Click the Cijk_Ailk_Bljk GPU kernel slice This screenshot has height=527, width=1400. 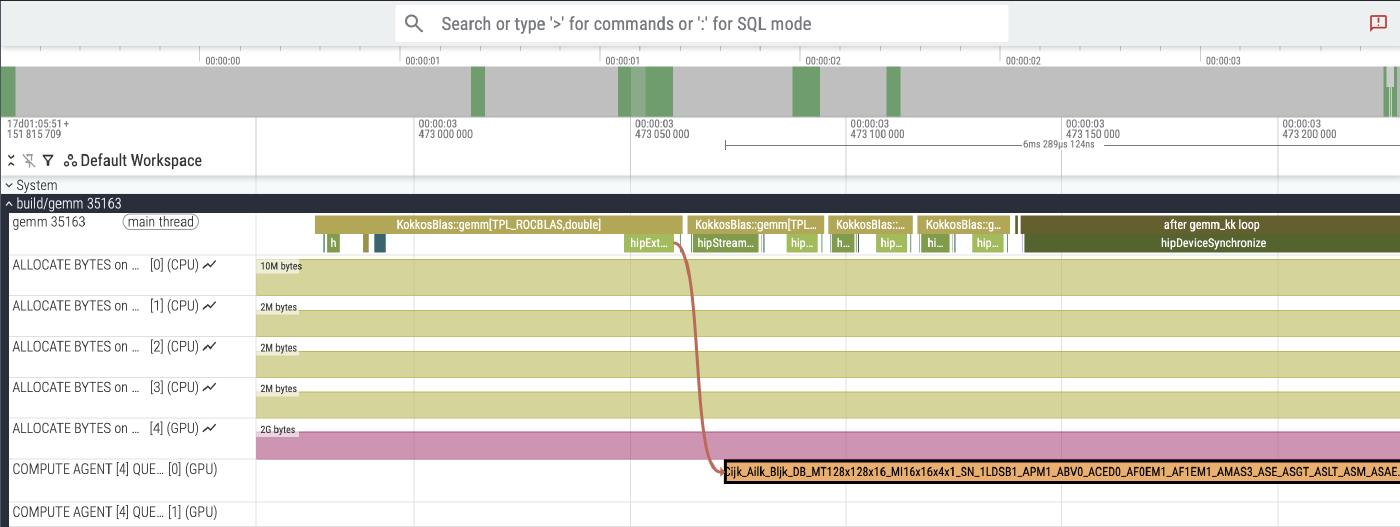[1060, 472]
